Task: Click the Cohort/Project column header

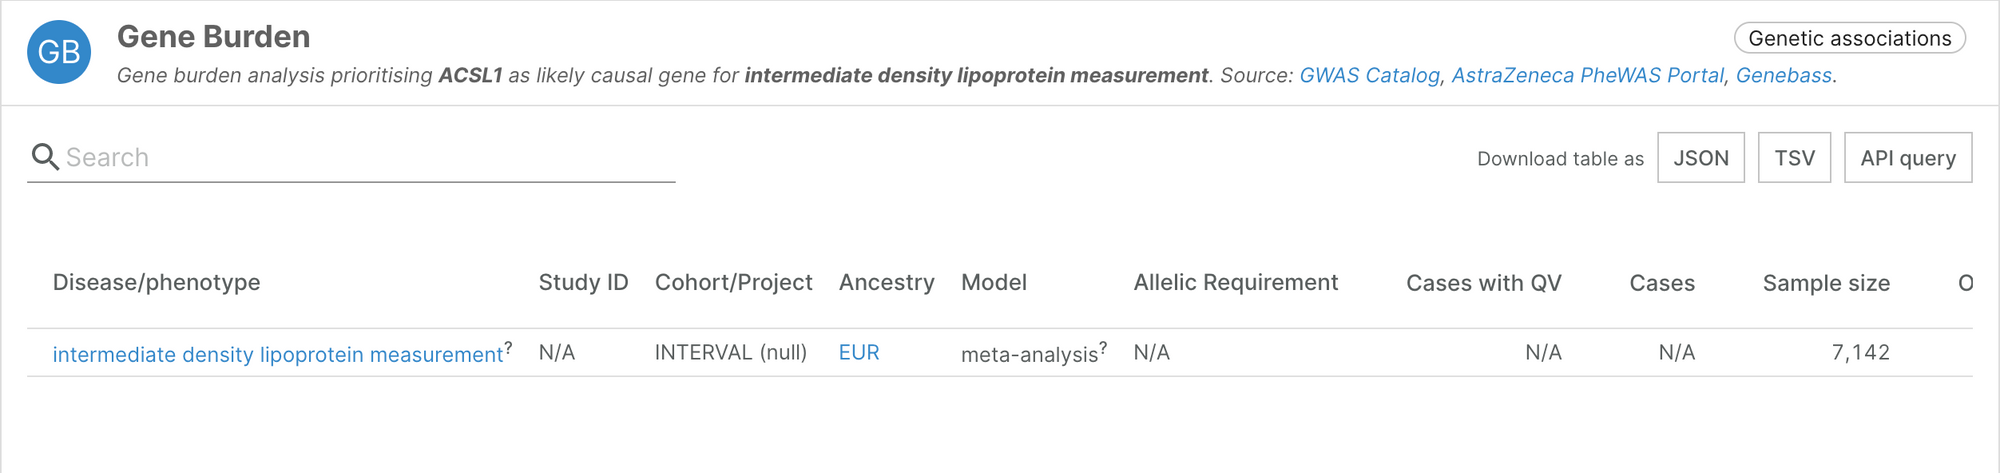Action: tap(733, 283)
